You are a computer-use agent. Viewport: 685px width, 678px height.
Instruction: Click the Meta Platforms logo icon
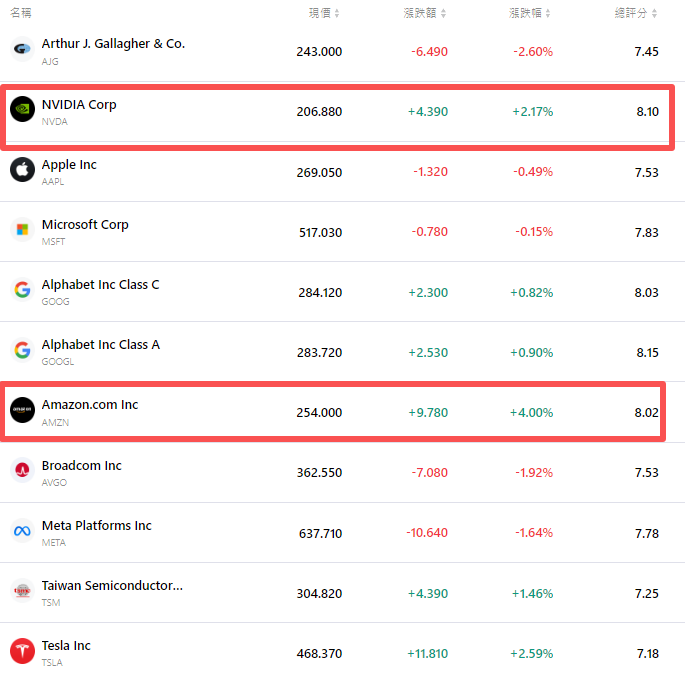tap(22, 531)
